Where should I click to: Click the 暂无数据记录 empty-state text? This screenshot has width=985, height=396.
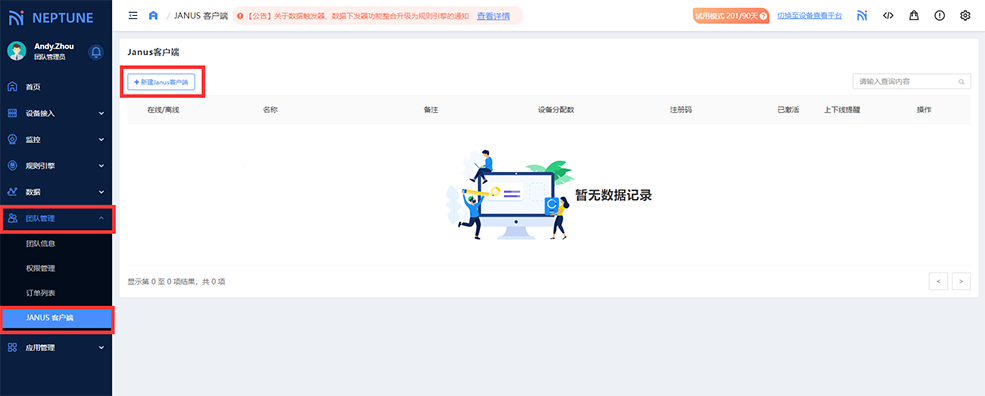point(613,195)
